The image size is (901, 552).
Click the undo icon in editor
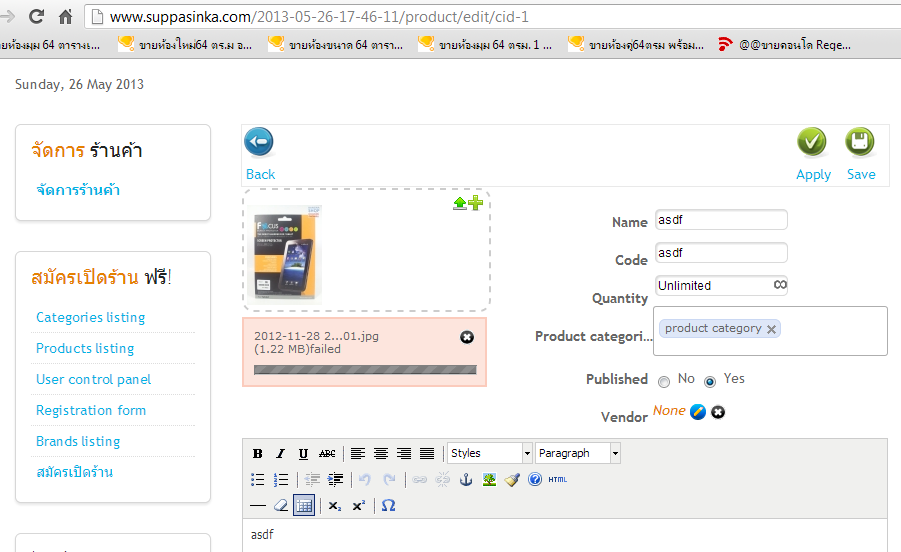point(365,480)
